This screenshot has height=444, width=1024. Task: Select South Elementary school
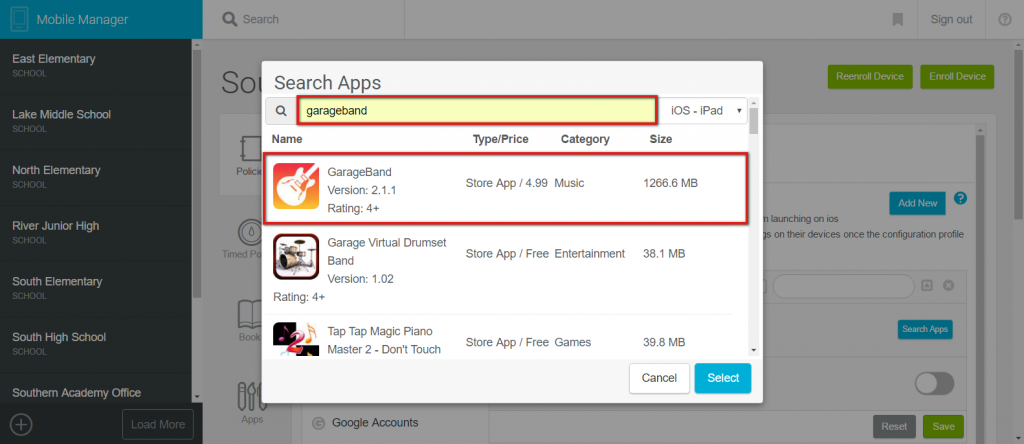pos(96,289)
